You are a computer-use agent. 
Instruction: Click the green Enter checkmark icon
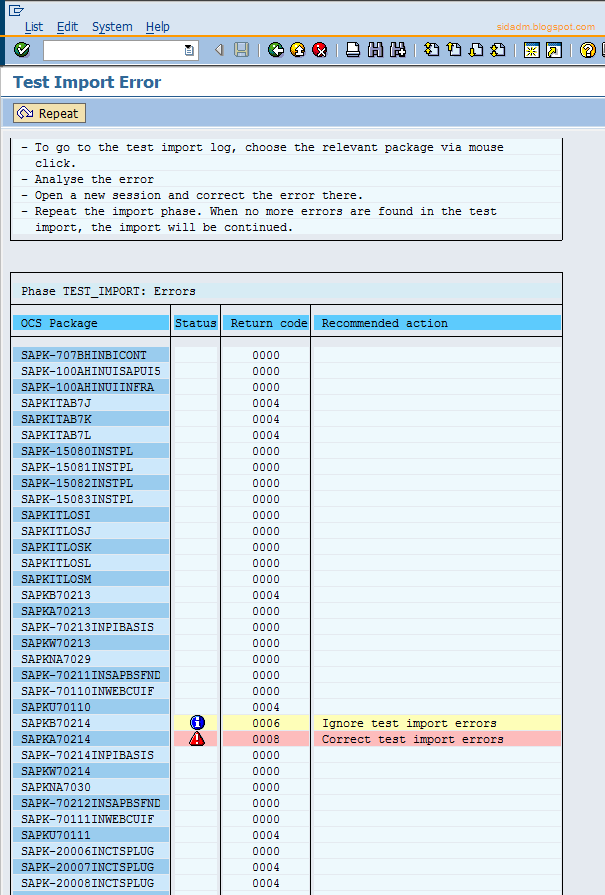tap(22, 50)
